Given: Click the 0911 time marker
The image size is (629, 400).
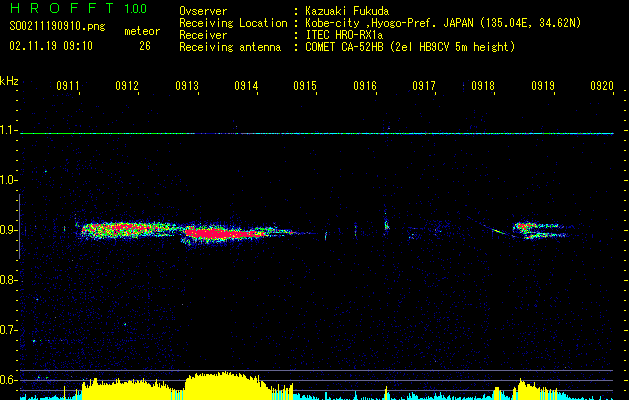Looking at the screenshot, I should coord(68,87).
